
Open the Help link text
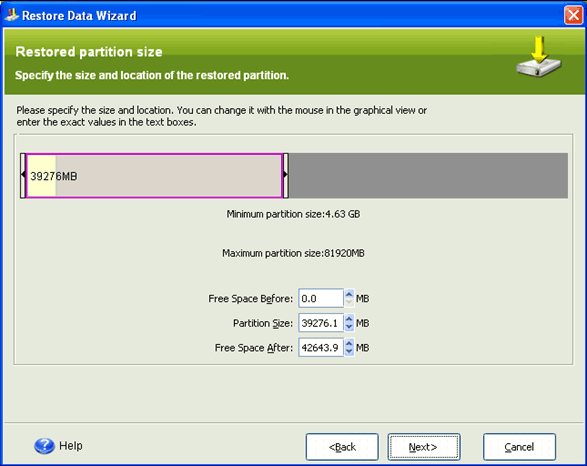pos(71,446)
